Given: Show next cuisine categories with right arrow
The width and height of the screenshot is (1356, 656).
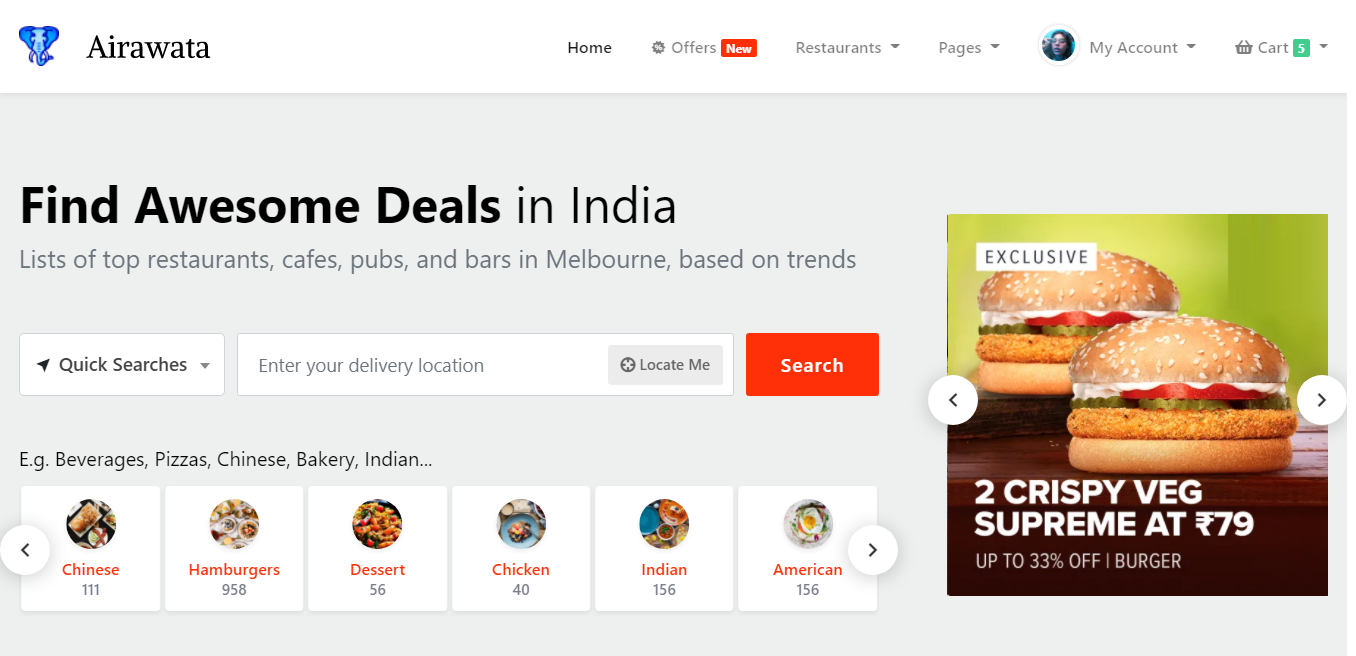Looking at the screenshot, I should pos(873,550).
